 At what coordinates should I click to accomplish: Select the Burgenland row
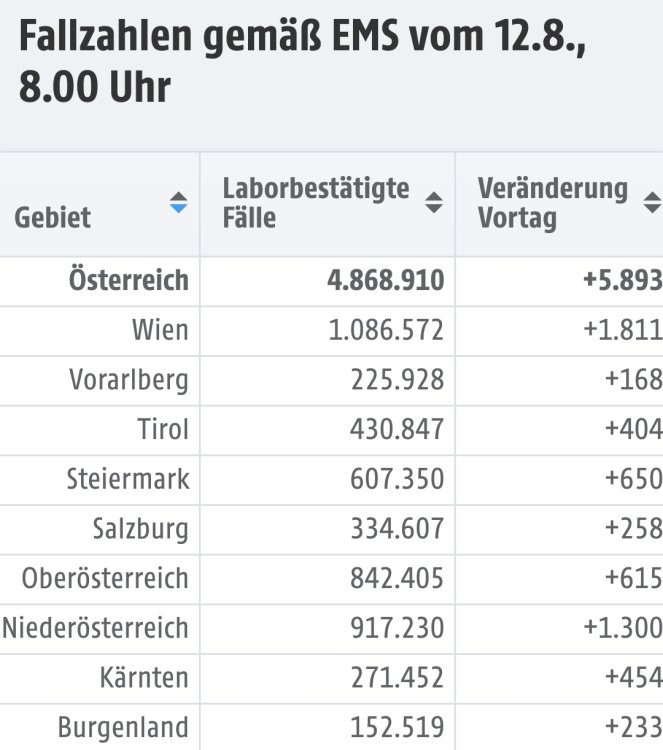[x=332, y=727]
